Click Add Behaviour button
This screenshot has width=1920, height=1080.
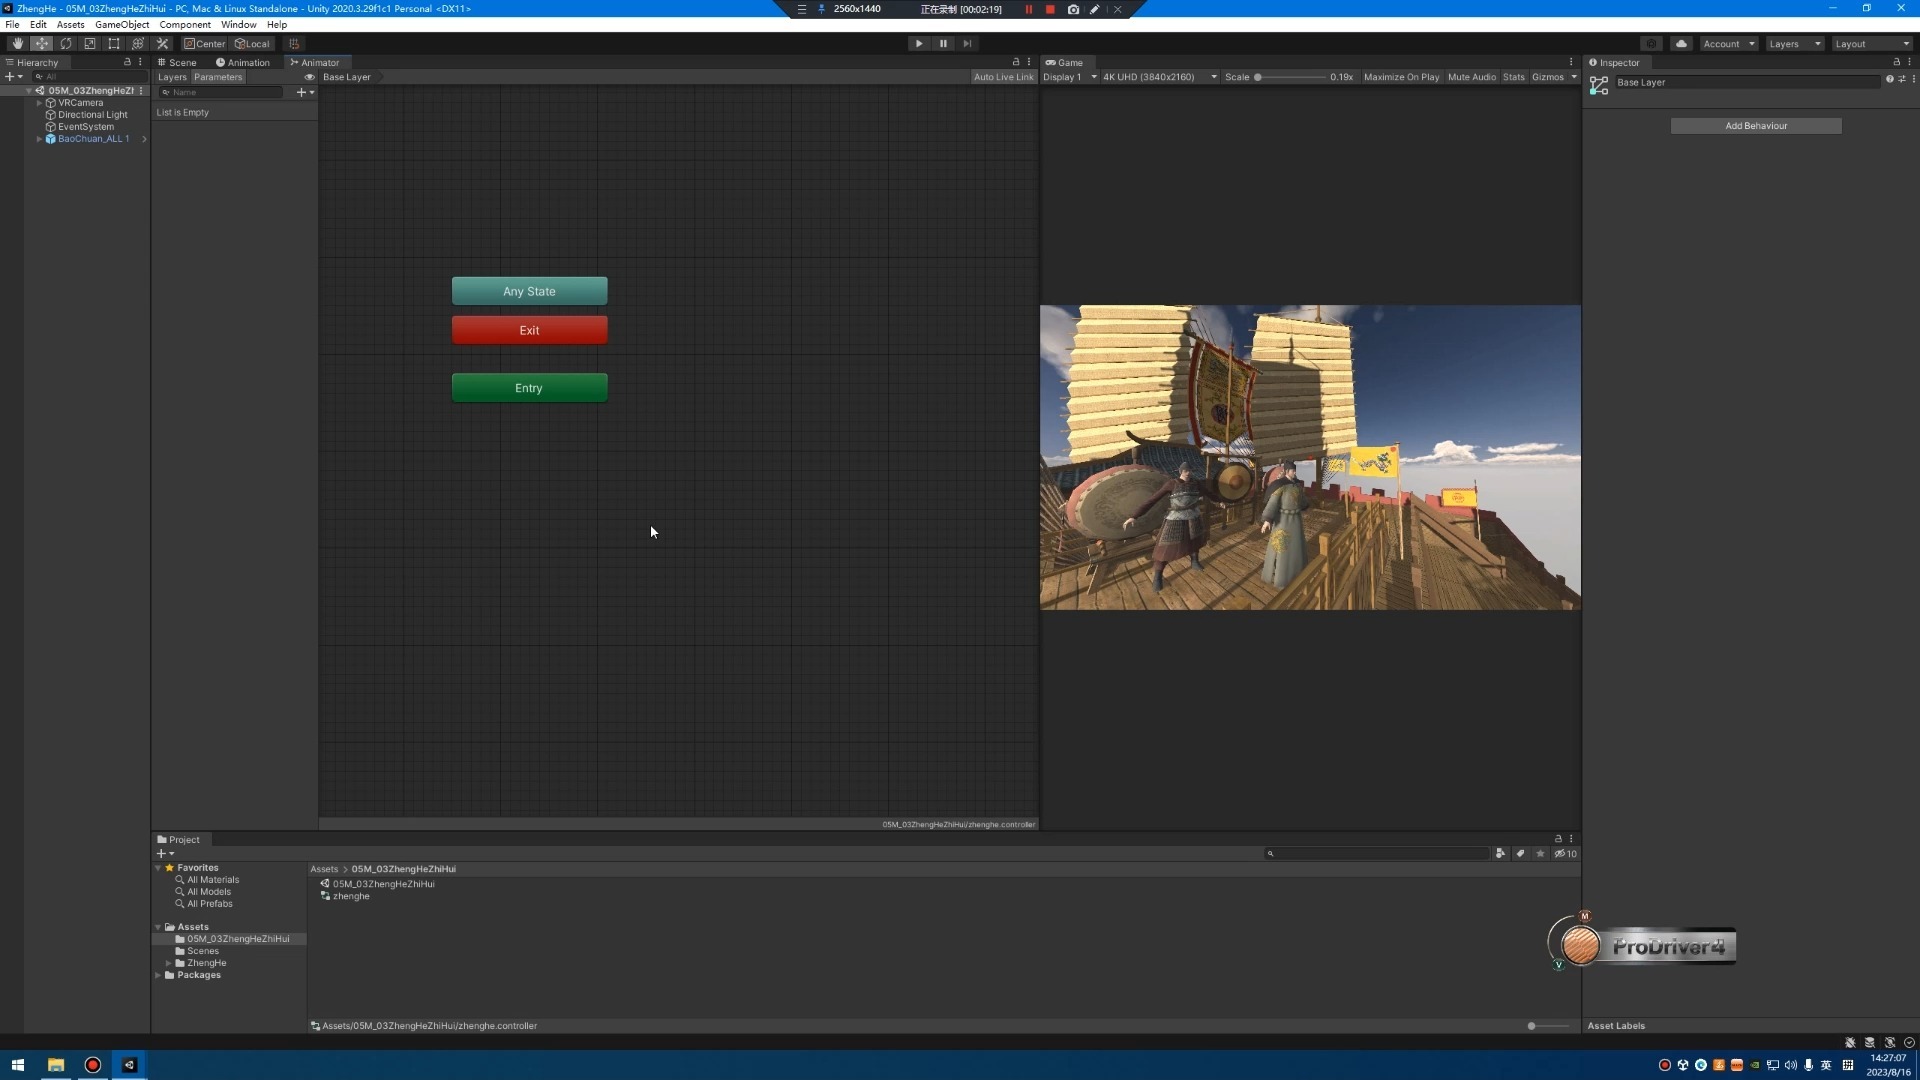pos(1755,126)
